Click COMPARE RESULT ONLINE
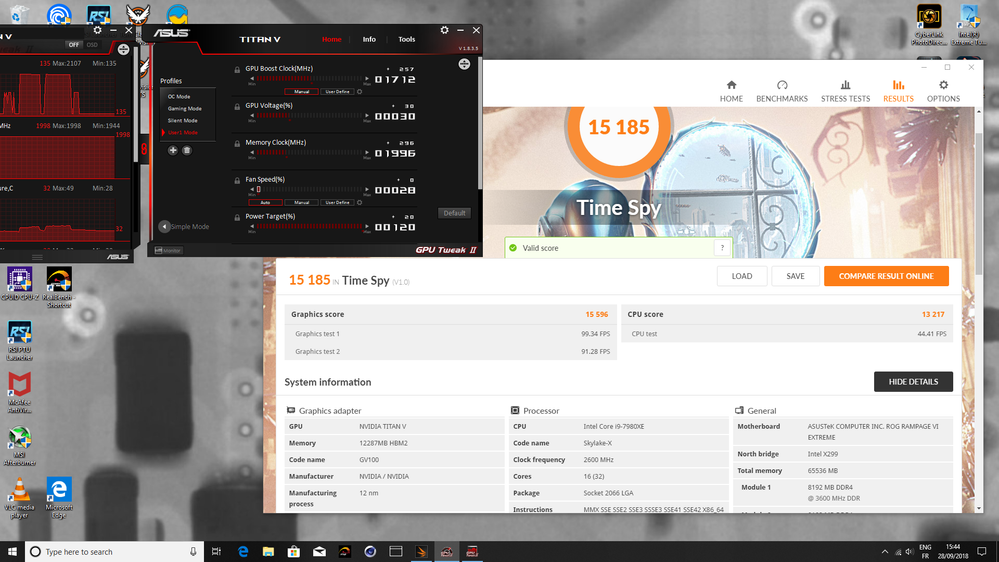This screenshot has width=999, height=562. (x=886, y=276)
